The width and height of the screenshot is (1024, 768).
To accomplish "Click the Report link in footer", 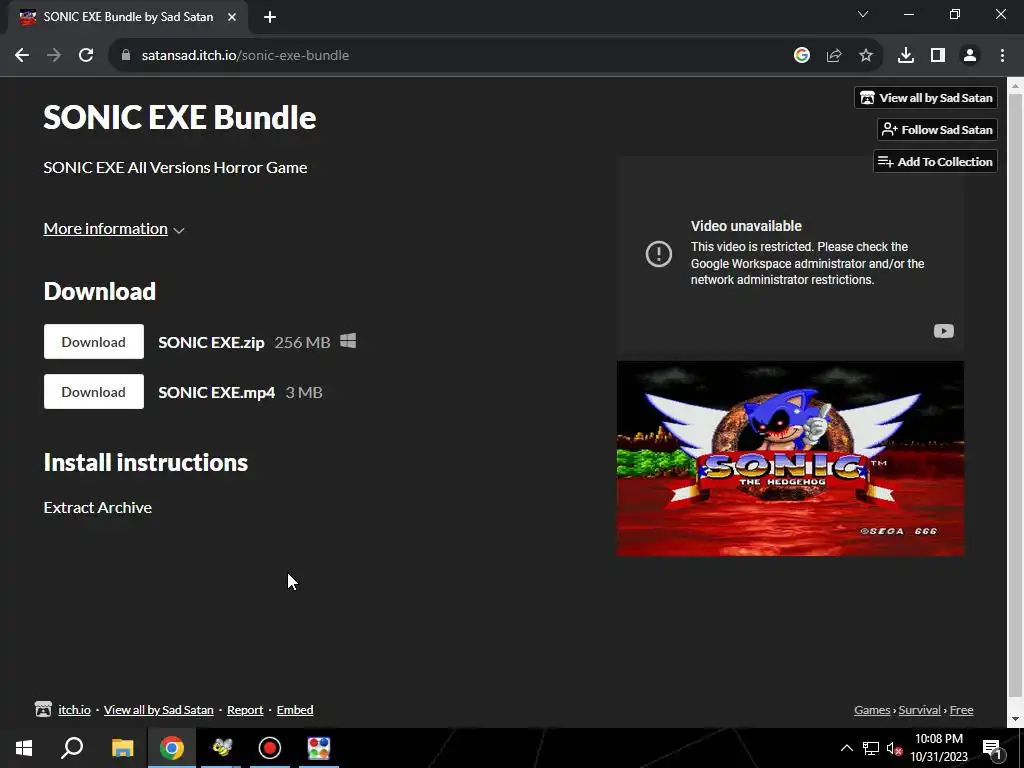I will coord(245,710).
